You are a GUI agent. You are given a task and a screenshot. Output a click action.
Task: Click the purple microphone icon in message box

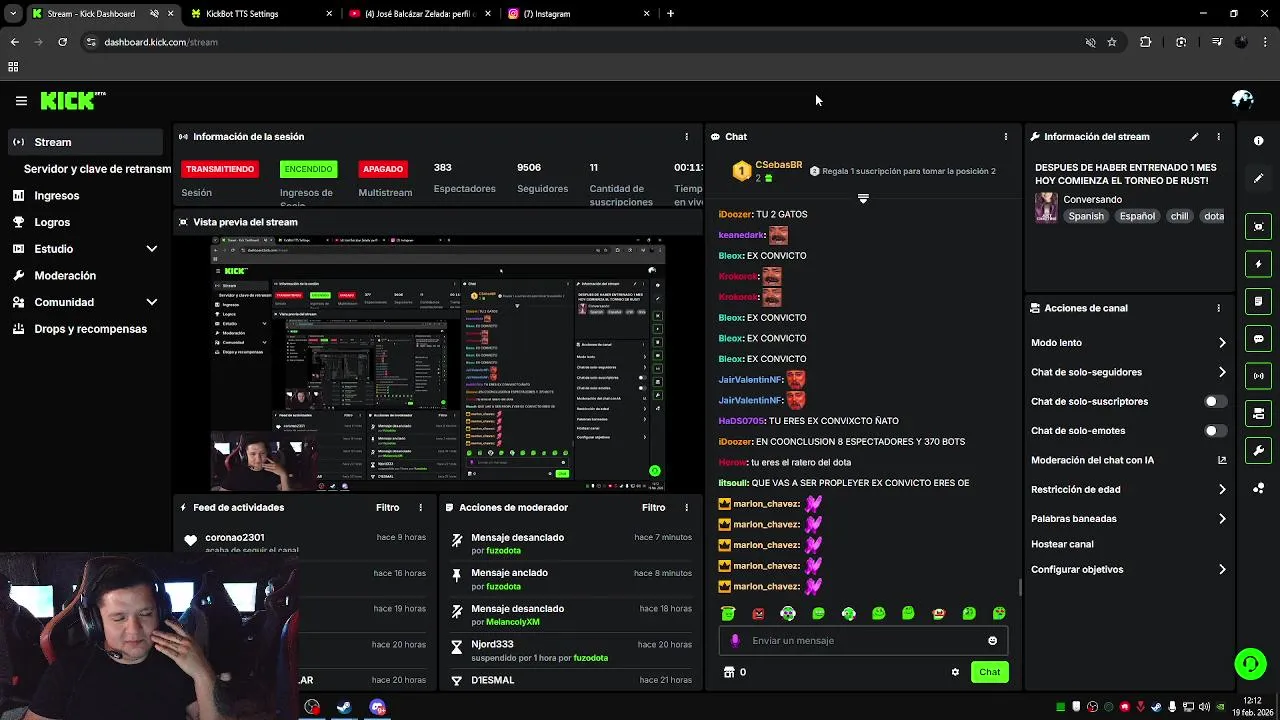[x=735, y=641]
